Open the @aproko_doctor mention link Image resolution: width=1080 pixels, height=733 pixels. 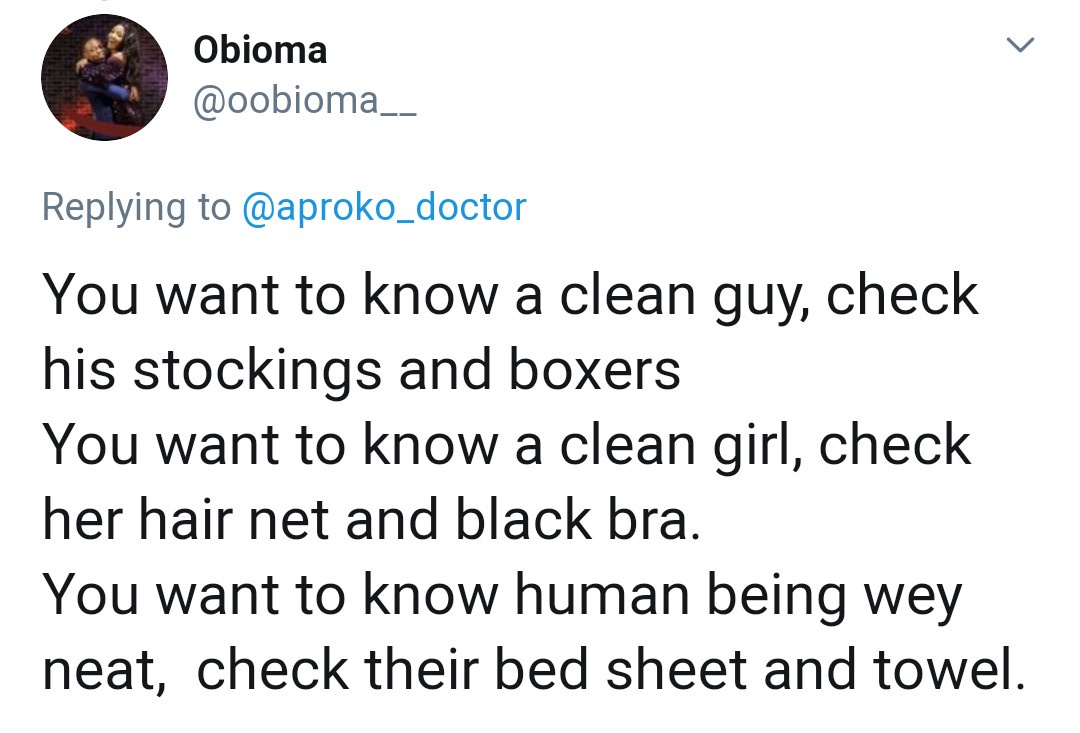[x=384, y=207]
